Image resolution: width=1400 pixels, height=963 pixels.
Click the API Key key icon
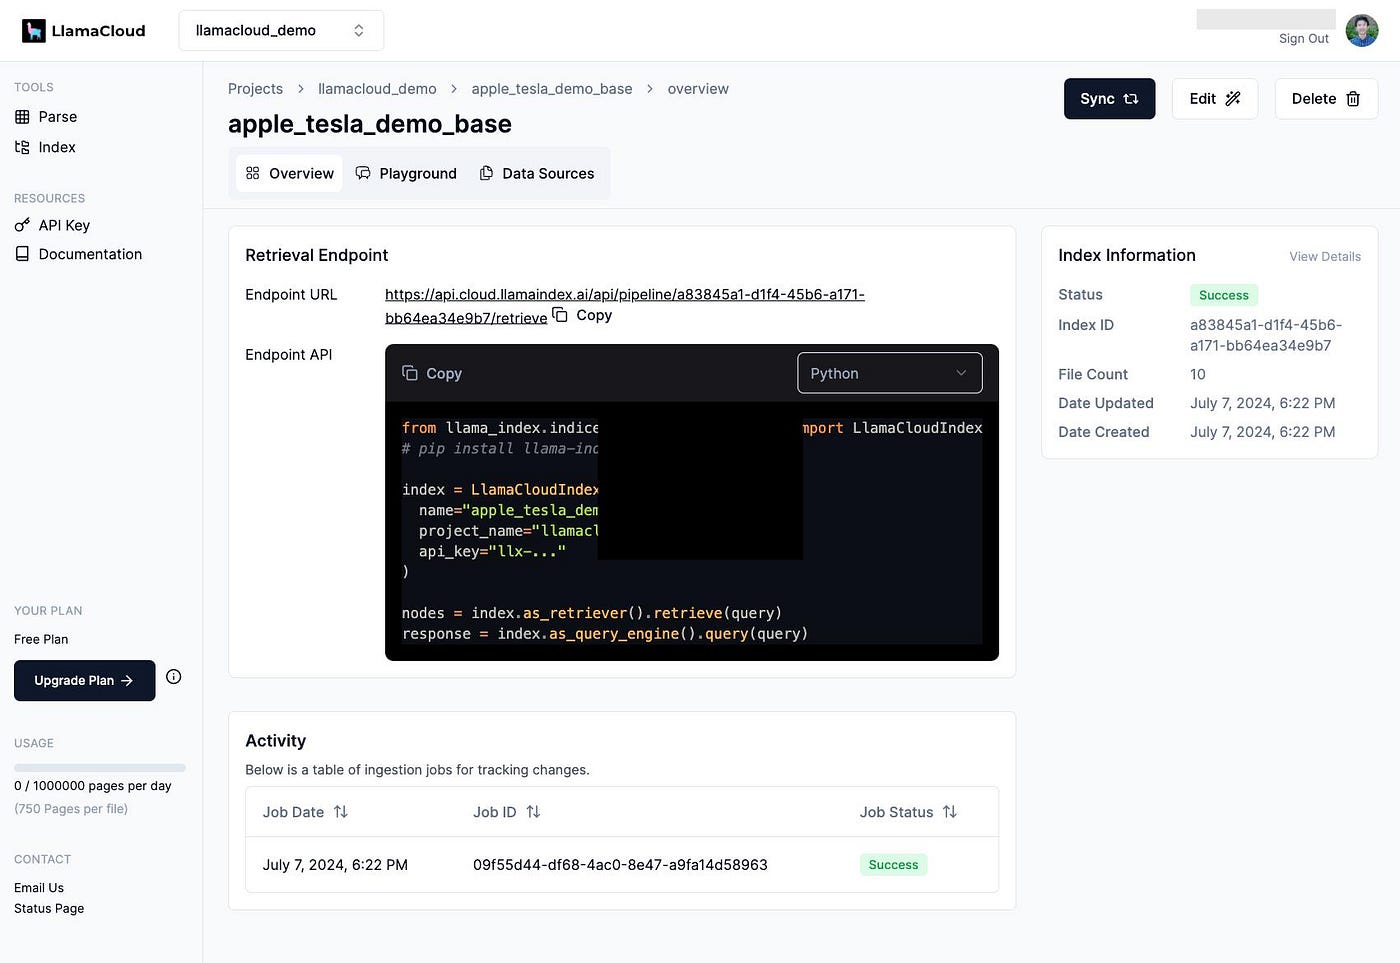click(x=22, y=225)
